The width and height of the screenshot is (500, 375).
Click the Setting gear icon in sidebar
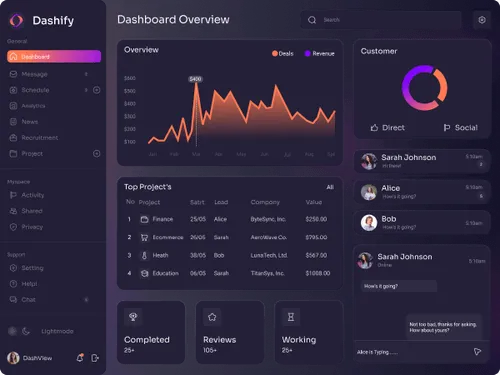coord(13,268)
